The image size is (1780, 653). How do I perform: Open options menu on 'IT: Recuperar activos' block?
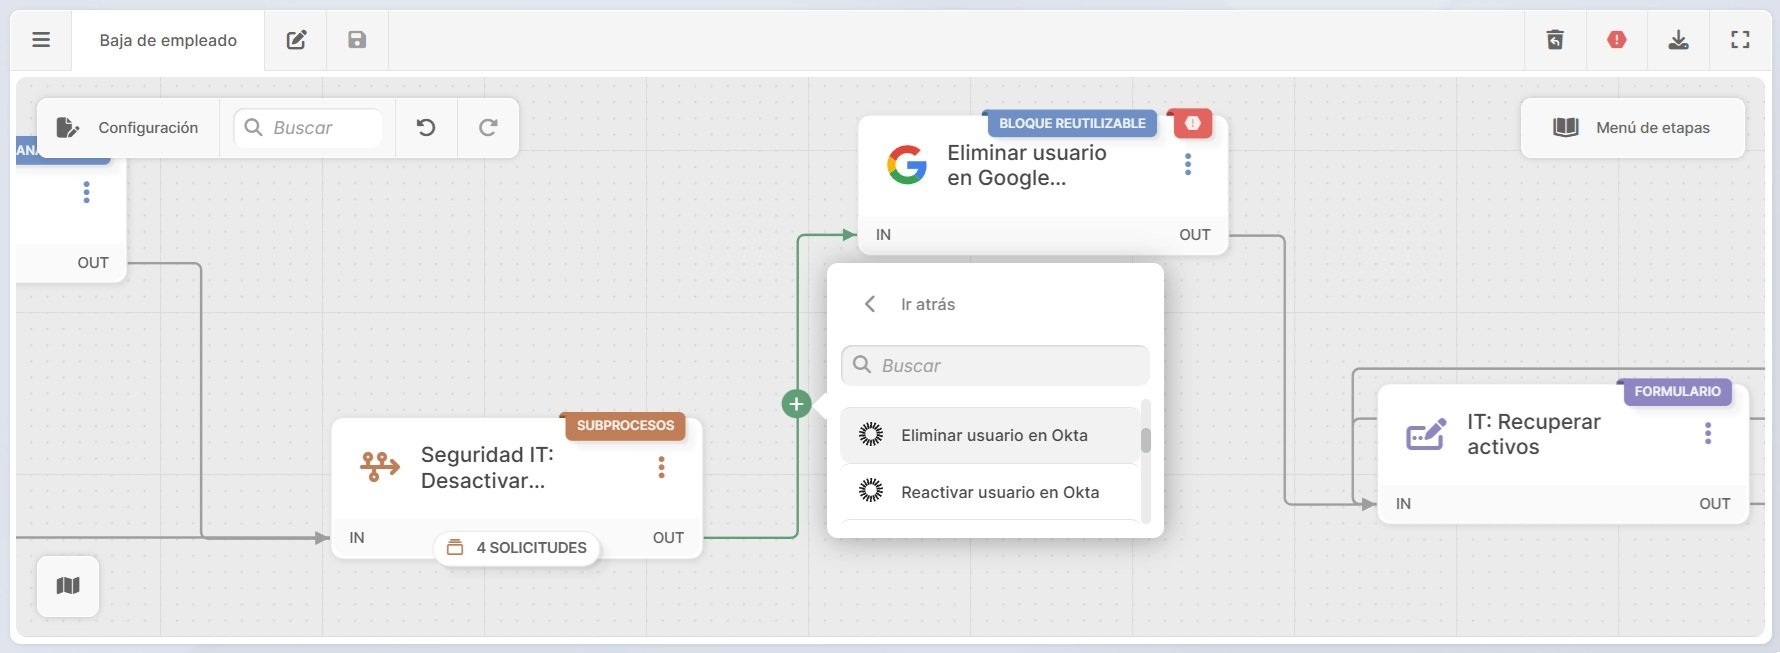pyautogui.click(x=1708, y=433)
